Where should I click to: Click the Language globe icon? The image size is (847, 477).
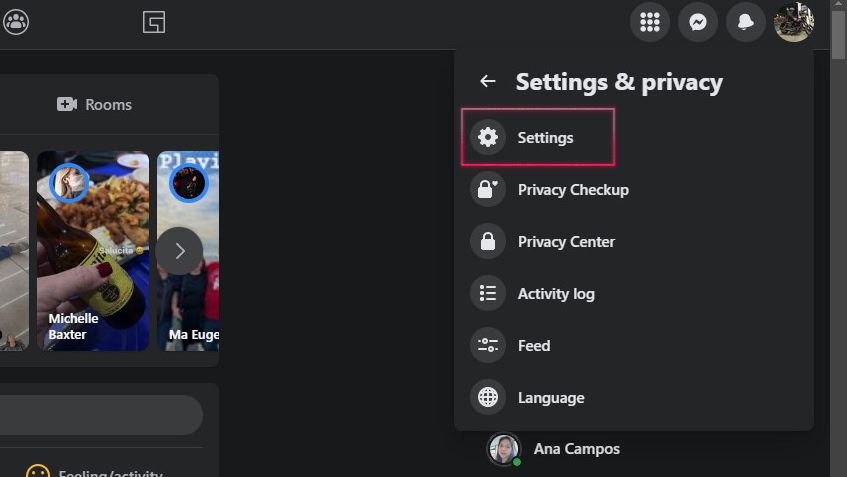coord(488,397)
